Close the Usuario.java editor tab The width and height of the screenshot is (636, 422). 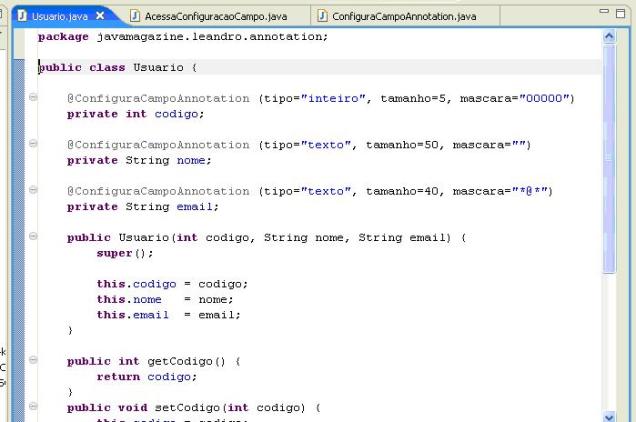click(100, 16)
